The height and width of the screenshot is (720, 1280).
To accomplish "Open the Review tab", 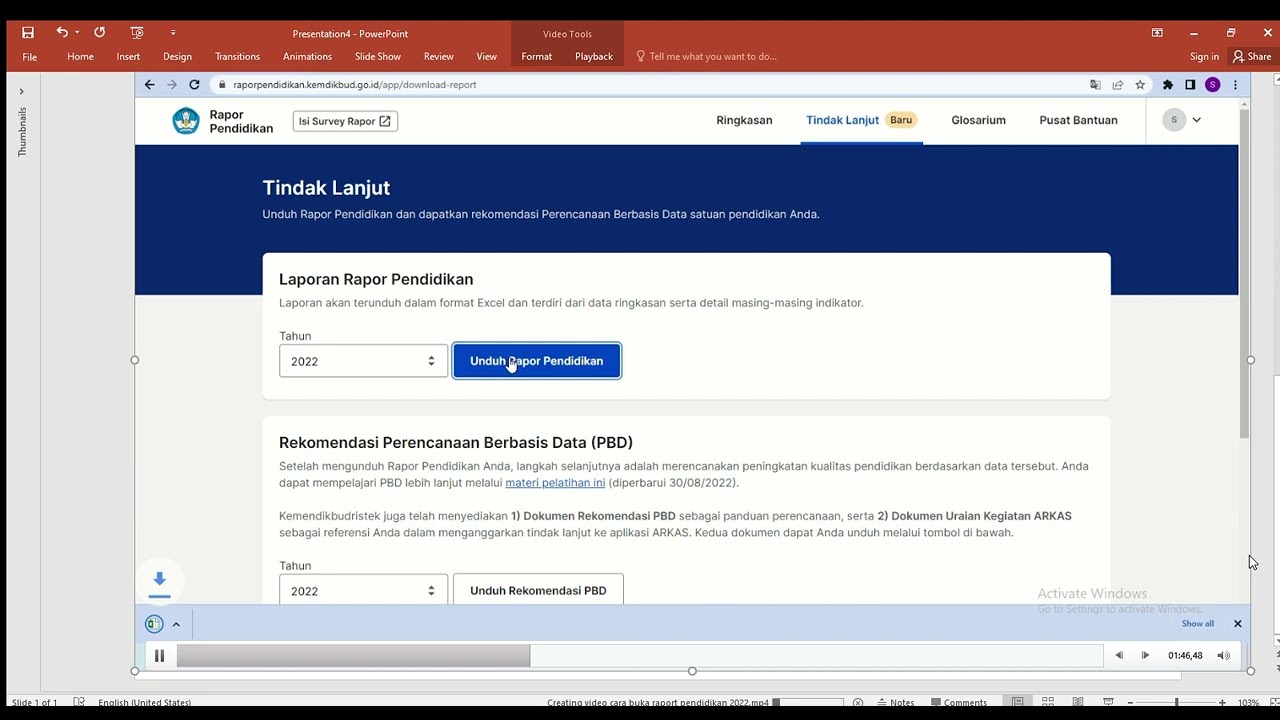I will 438,57.
